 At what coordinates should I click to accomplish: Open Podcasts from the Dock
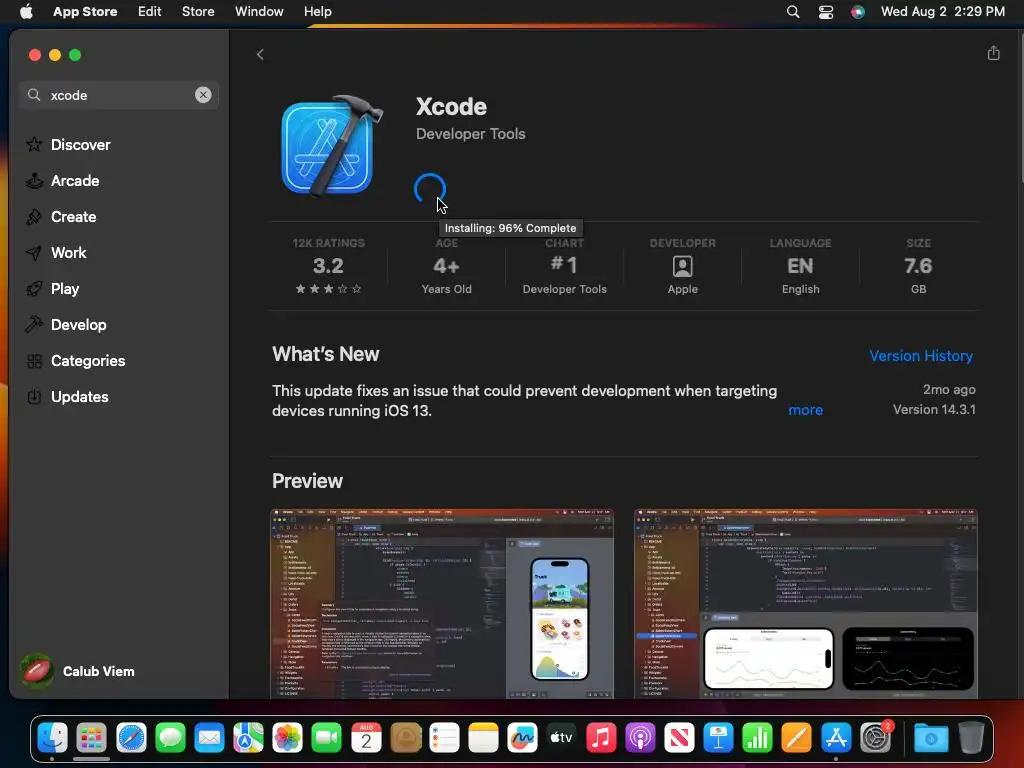pyautogui.click(x=640, y=739)
